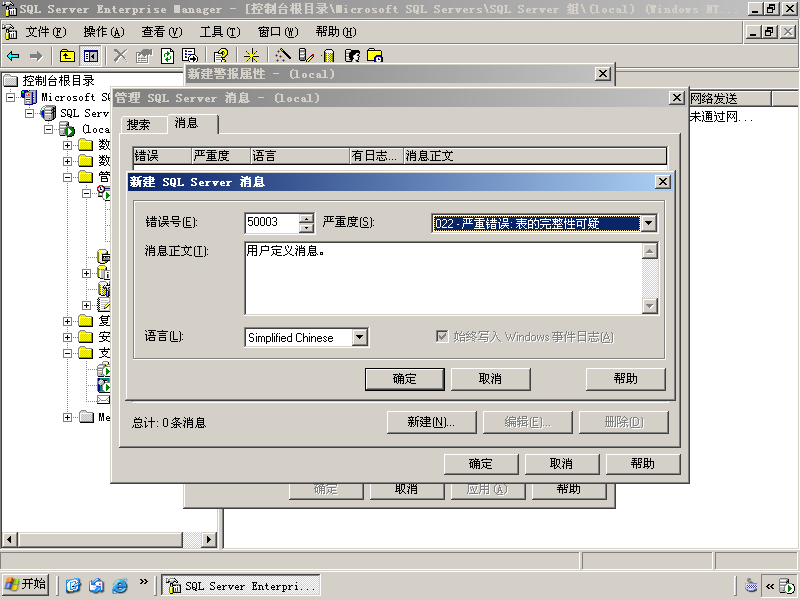Click 确定 in the 管理 SQL Server 消息 dialog

pos(481,464)
